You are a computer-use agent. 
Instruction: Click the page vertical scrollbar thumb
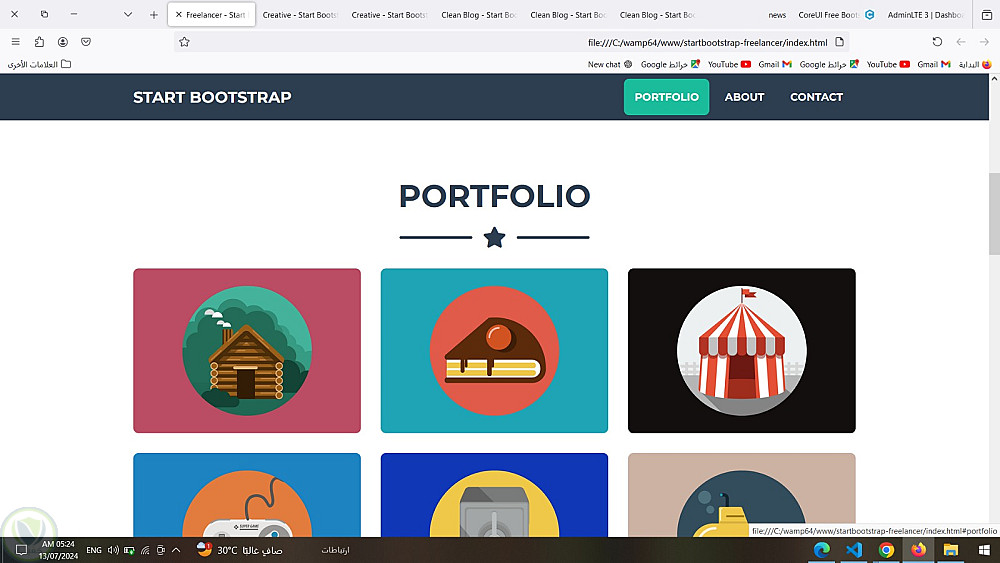pos(994,214)
